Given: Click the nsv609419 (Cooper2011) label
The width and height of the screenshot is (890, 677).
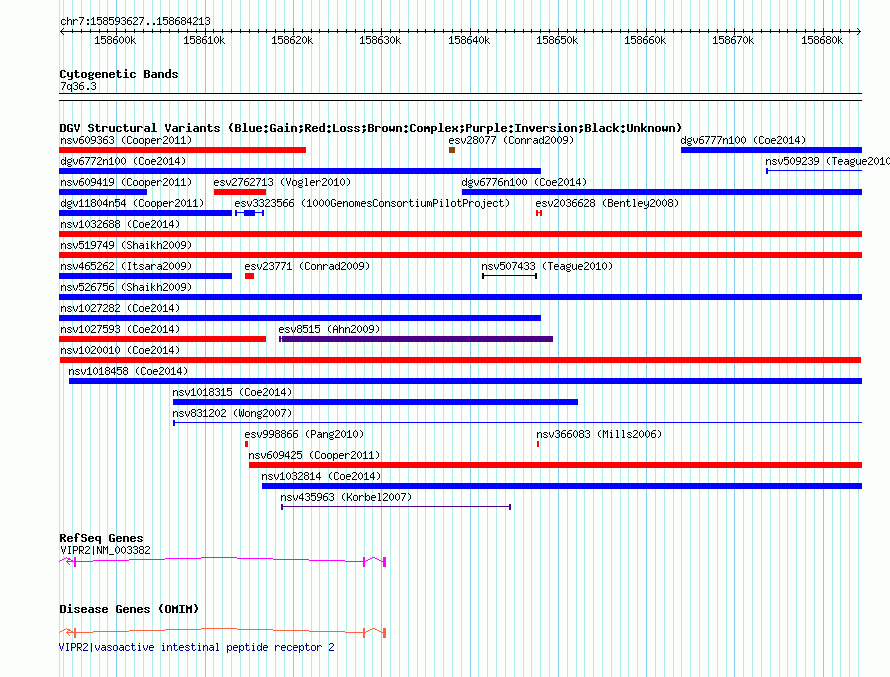Looking at the screenshot, I should 126,182.
